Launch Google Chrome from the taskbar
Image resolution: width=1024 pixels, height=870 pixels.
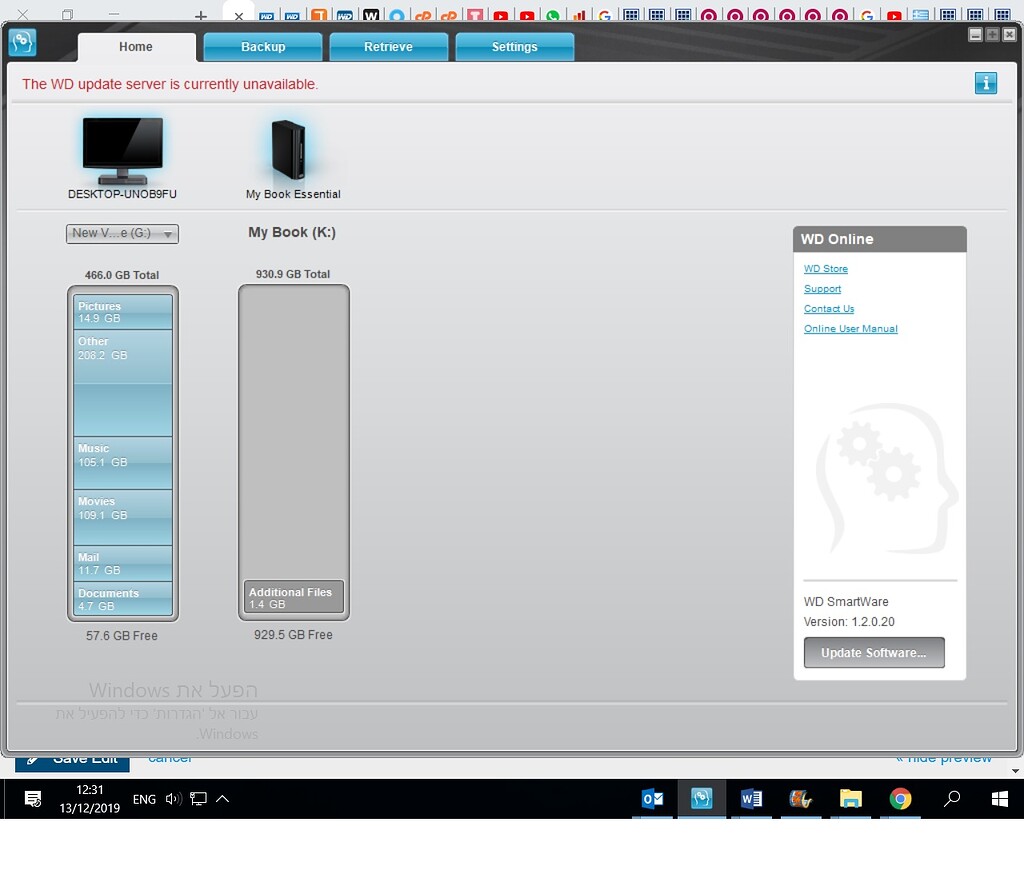click(900, 799)
